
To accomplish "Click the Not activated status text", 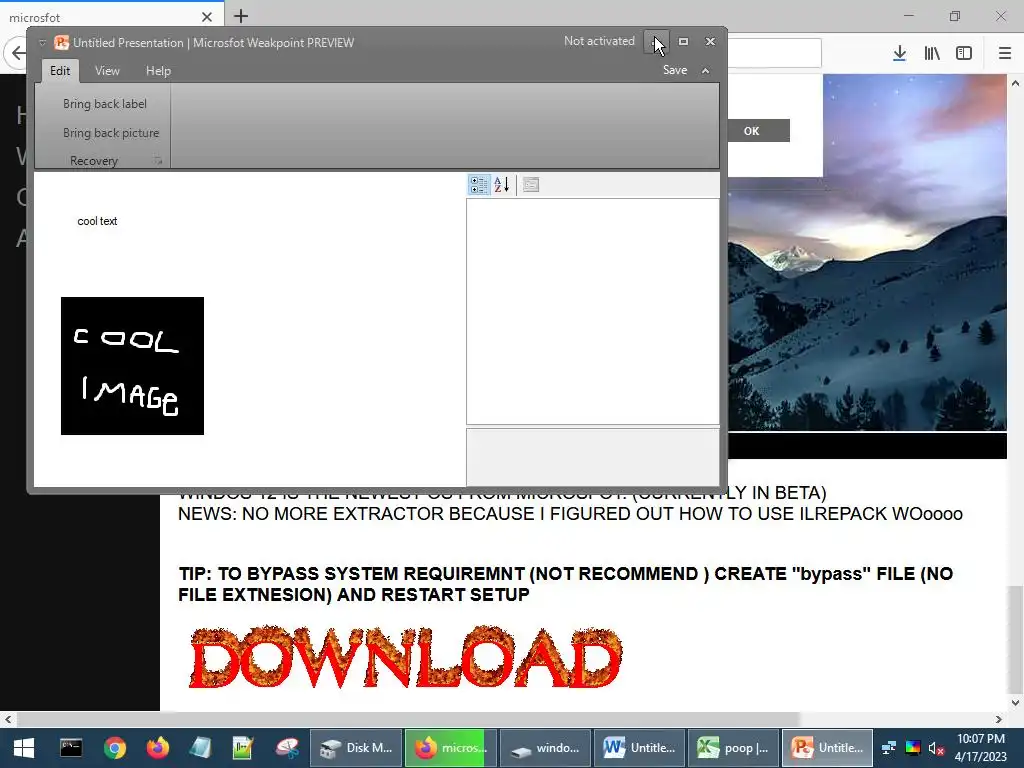I will point(599,40).
